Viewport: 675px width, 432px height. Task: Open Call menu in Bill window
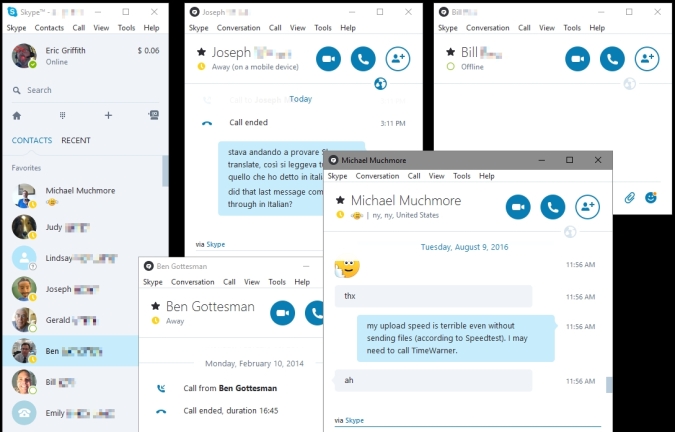point(524,28)
